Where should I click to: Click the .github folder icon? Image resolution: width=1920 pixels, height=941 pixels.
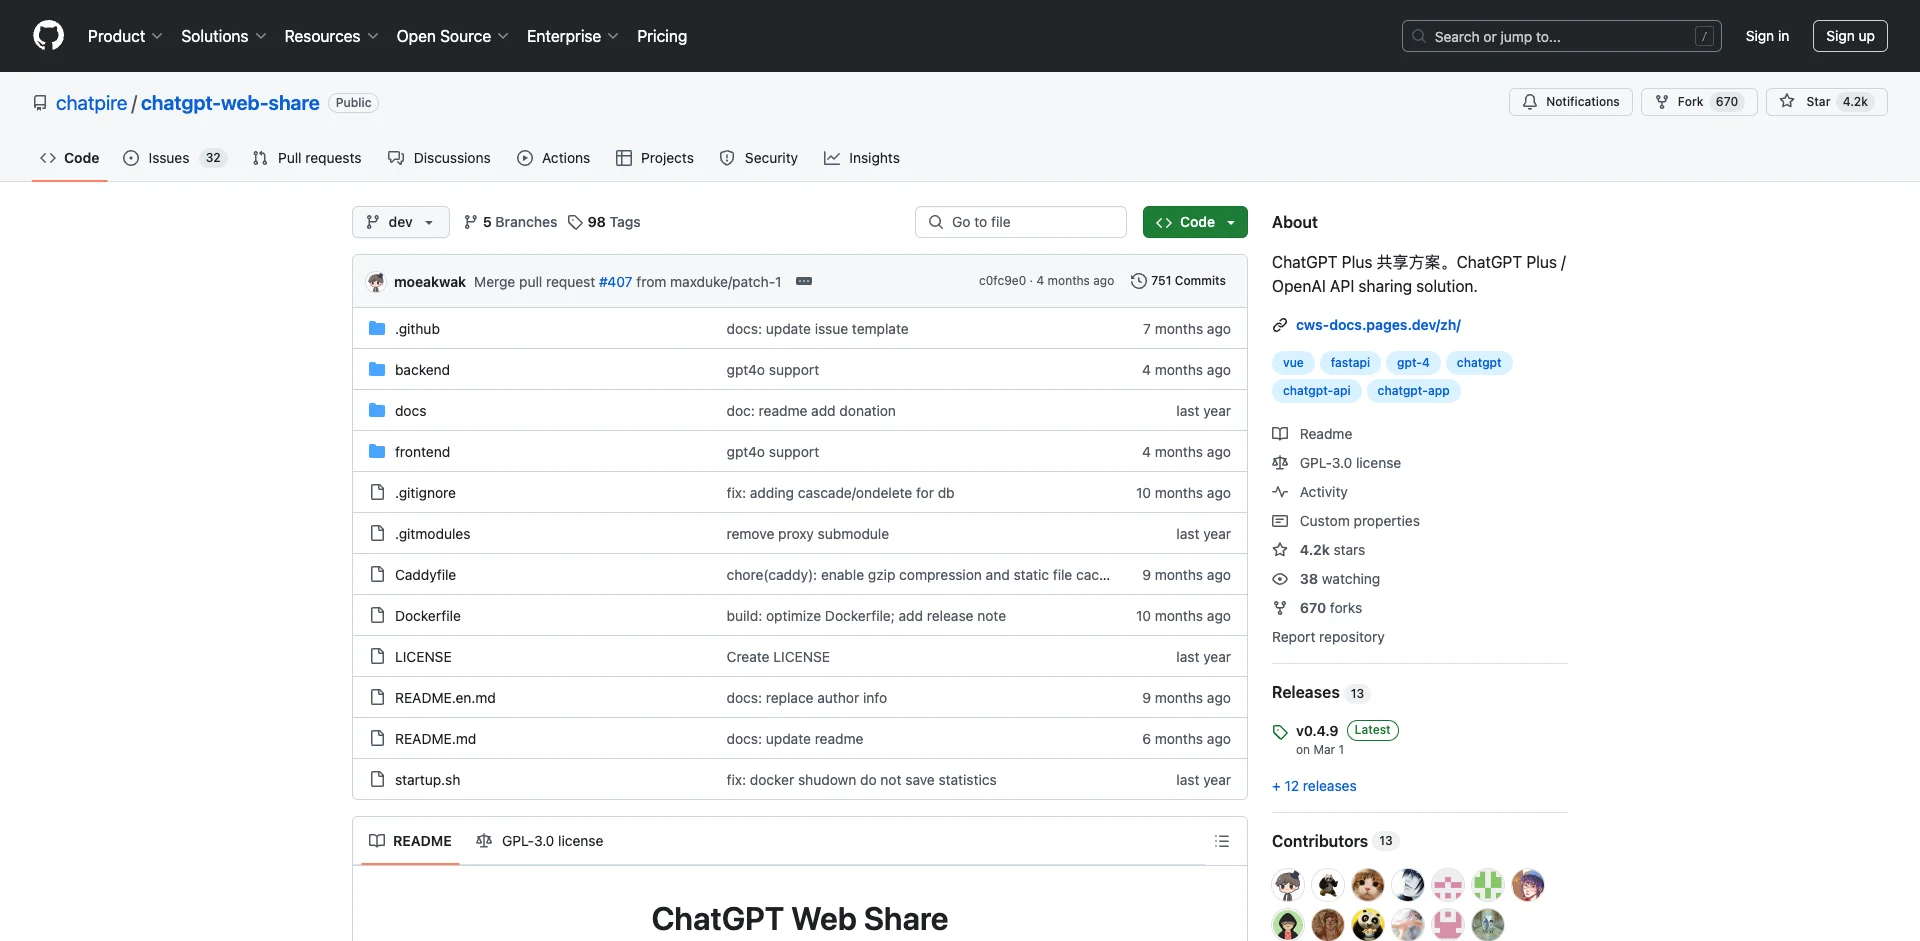pos(377,328)
